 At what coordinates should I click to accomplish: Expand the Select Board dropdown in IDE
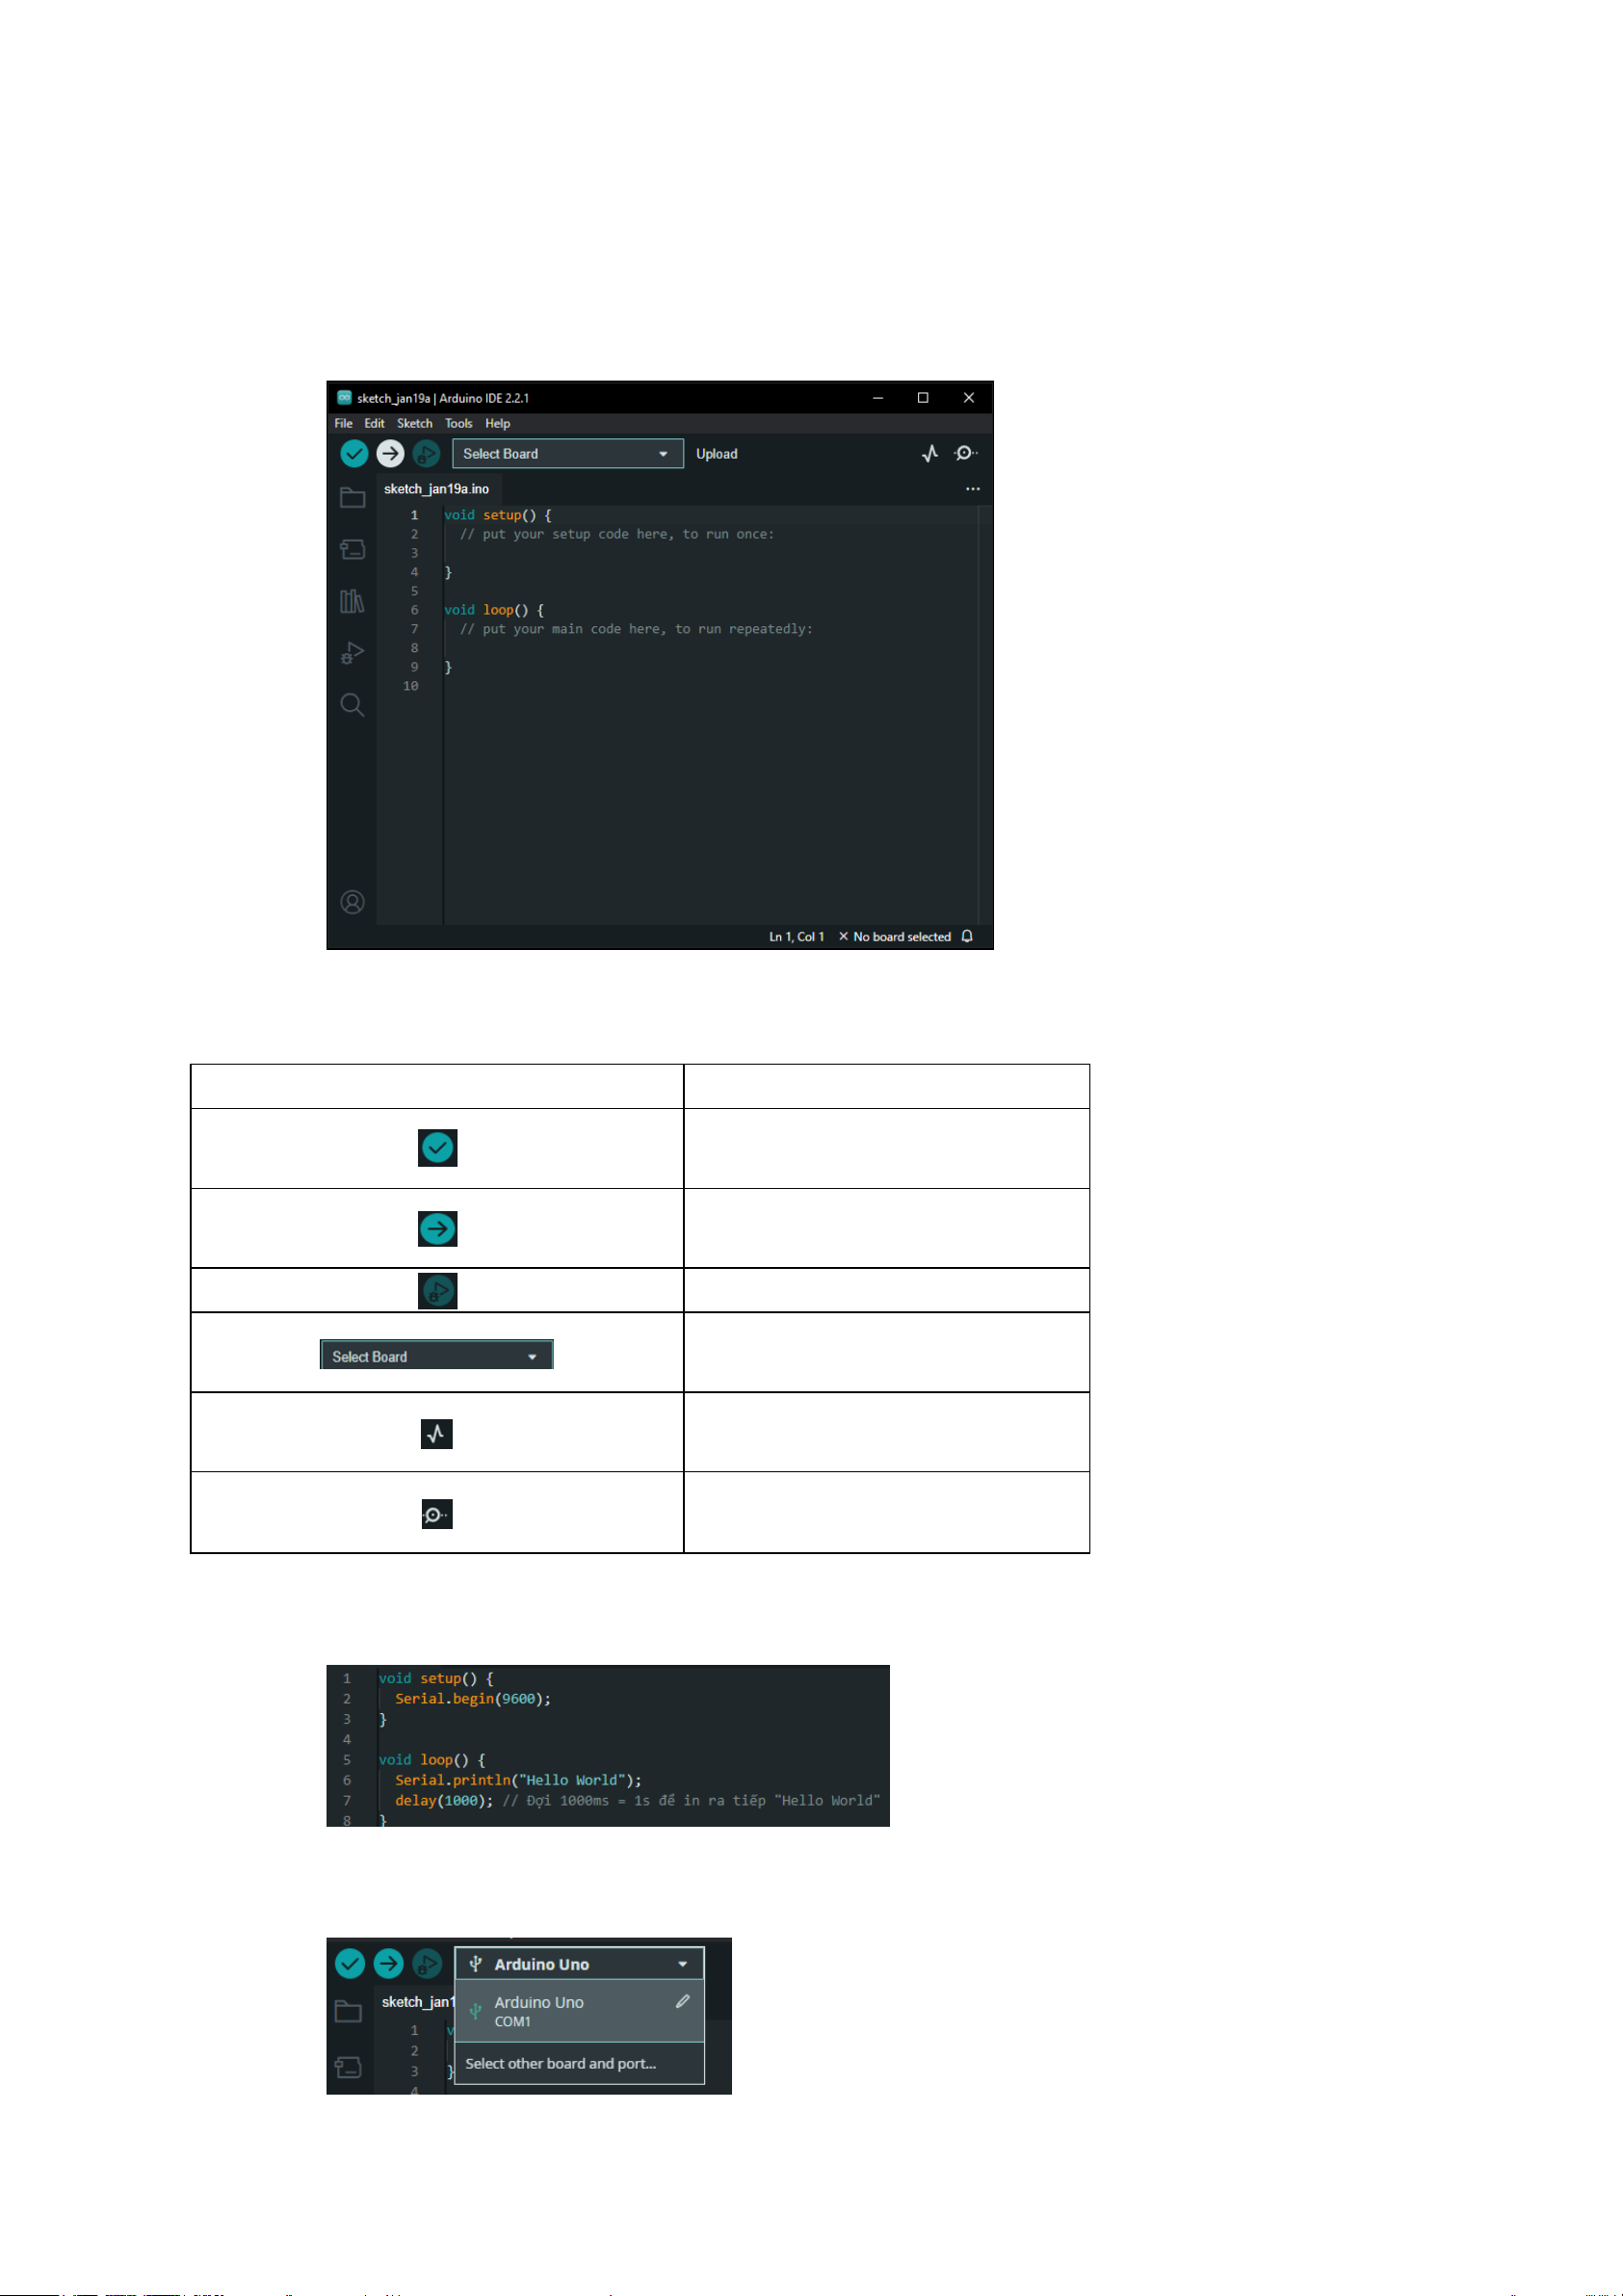568,453
